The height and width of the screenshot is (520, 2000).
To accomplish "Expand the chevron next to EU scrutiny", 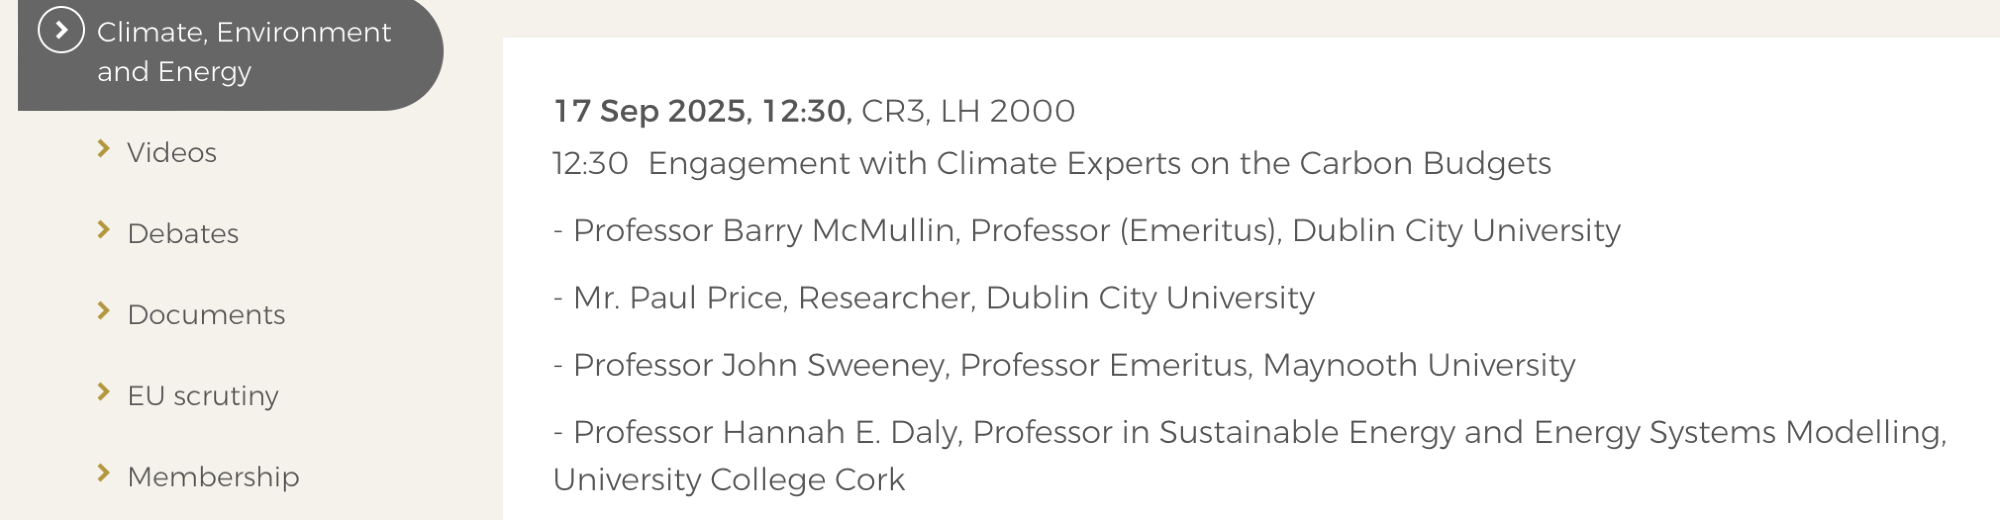I will [x=103, y=392].
